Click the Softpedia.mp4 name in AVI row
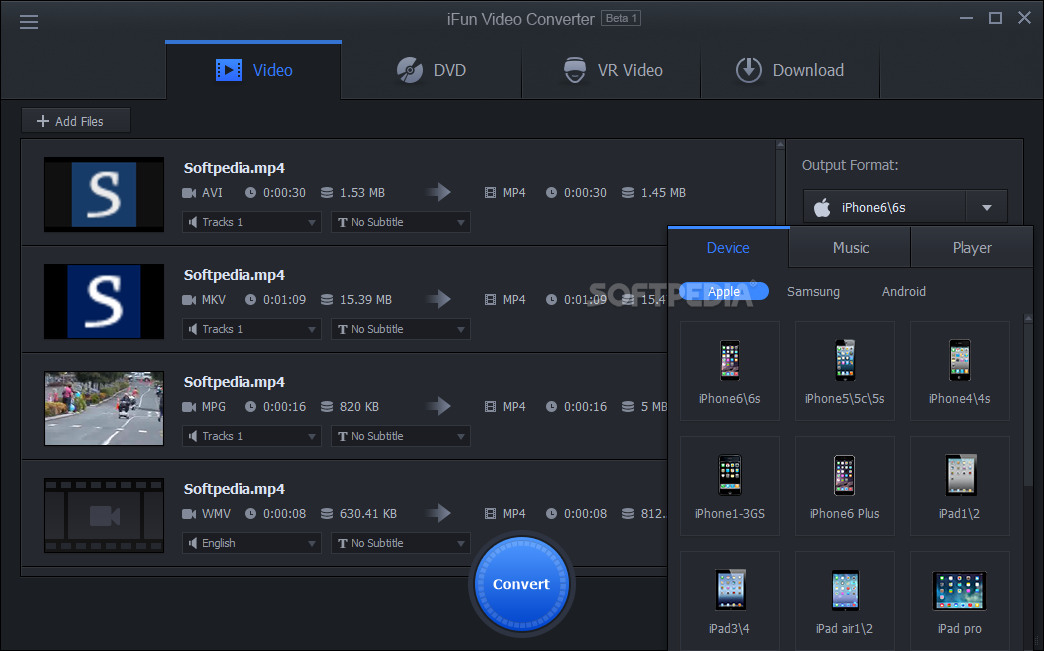Image resolution: width=1044 pixels, height=651 pixels. (x=234, y=168)
